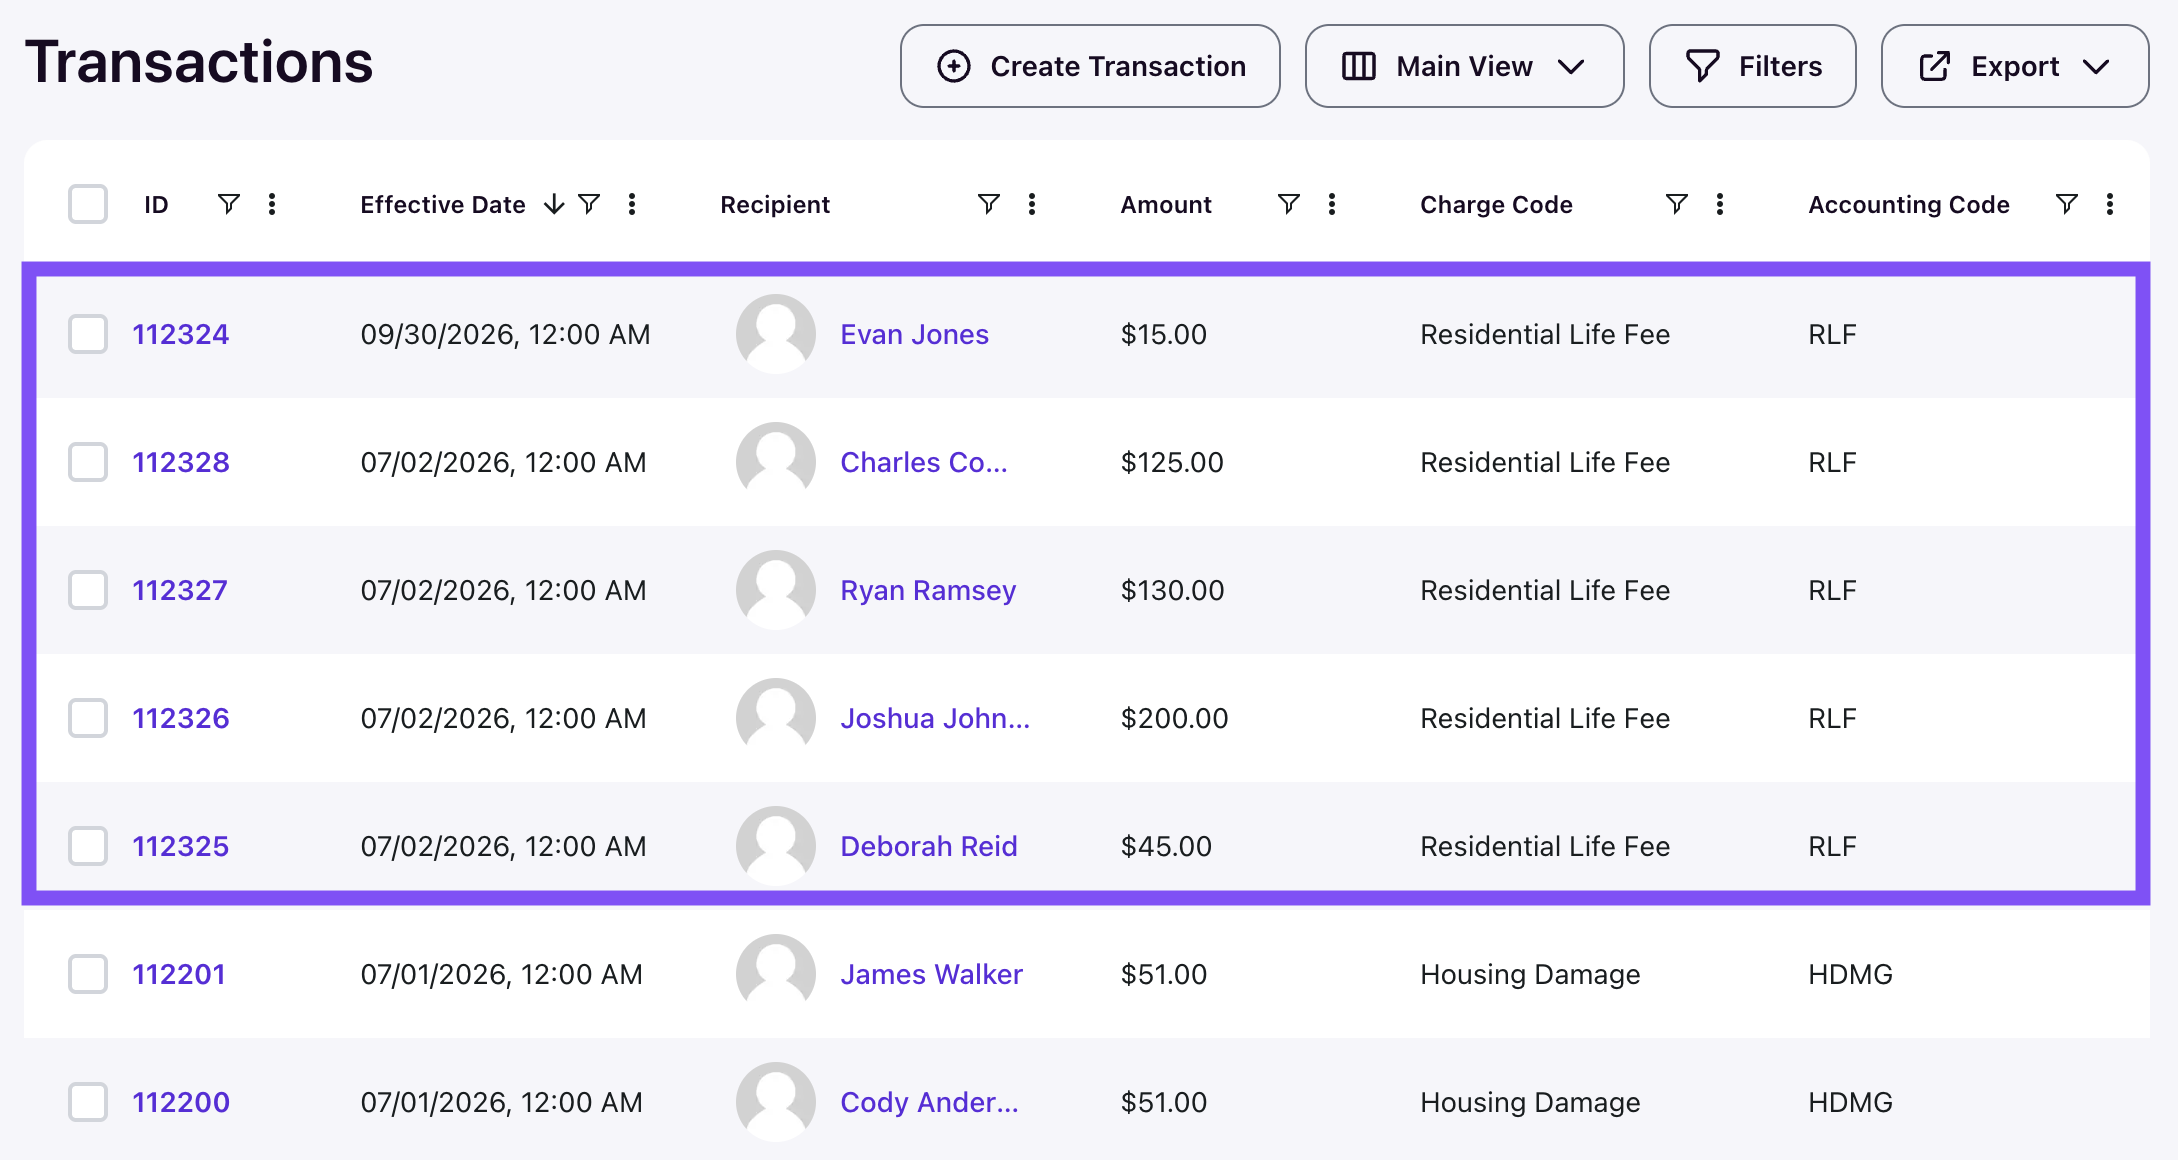
Task: Click Evan Jones avatar icon
Action: [x=776, y=334]
